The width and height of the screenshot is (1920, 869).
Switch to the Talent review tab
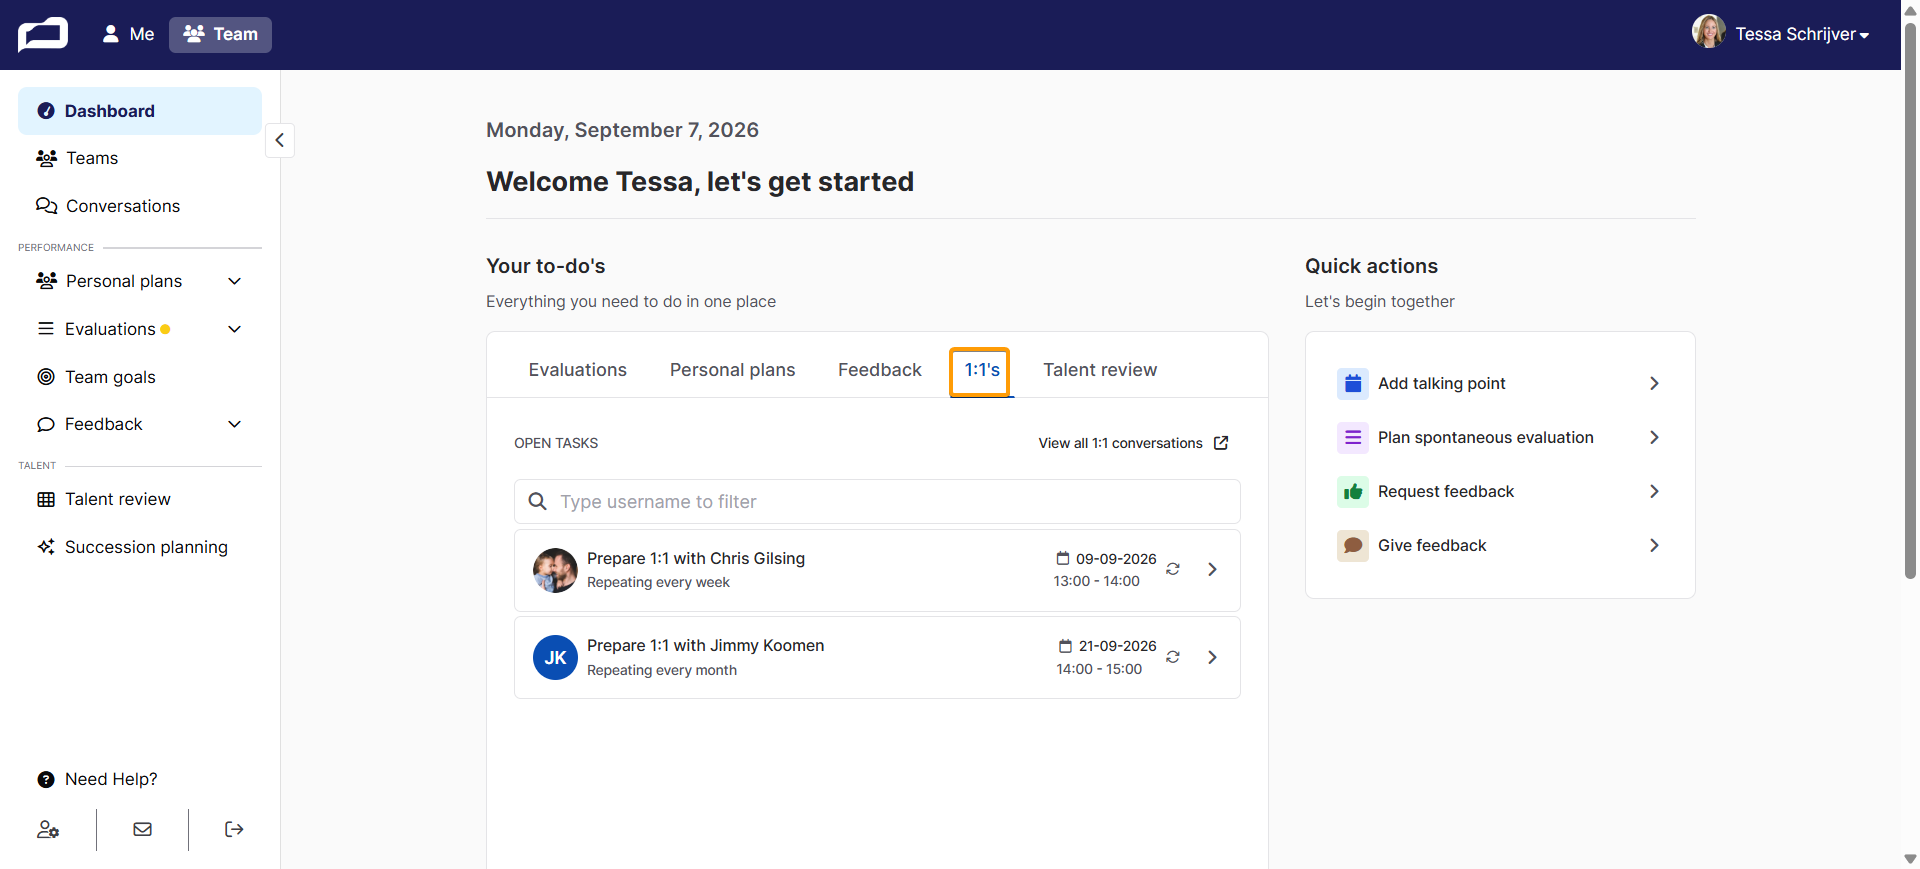pyautogui.click(x=1100, y=370)
